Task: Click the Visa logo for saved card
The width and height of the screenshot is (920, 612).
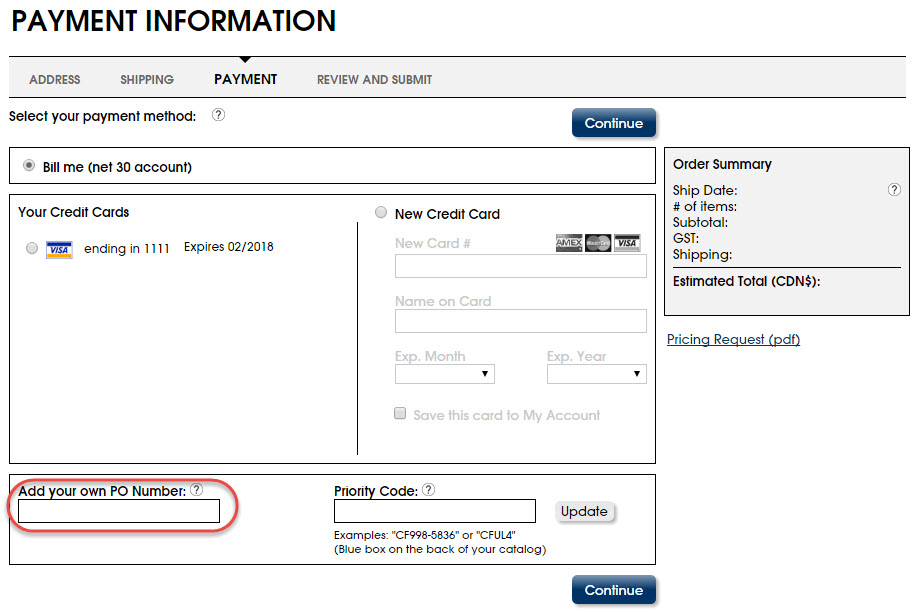Action: (59, 249)
